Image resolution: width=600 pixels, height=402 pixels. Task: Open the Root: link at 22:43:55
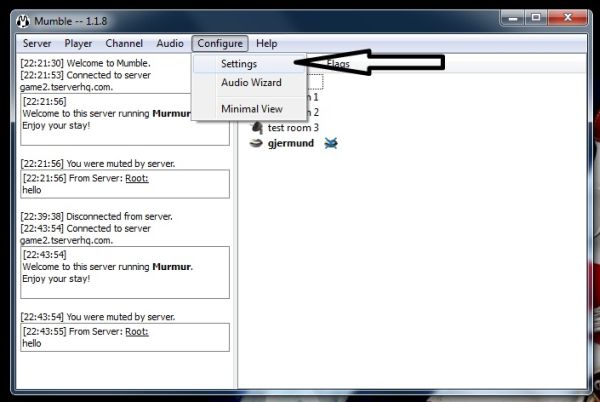[137, 332]
